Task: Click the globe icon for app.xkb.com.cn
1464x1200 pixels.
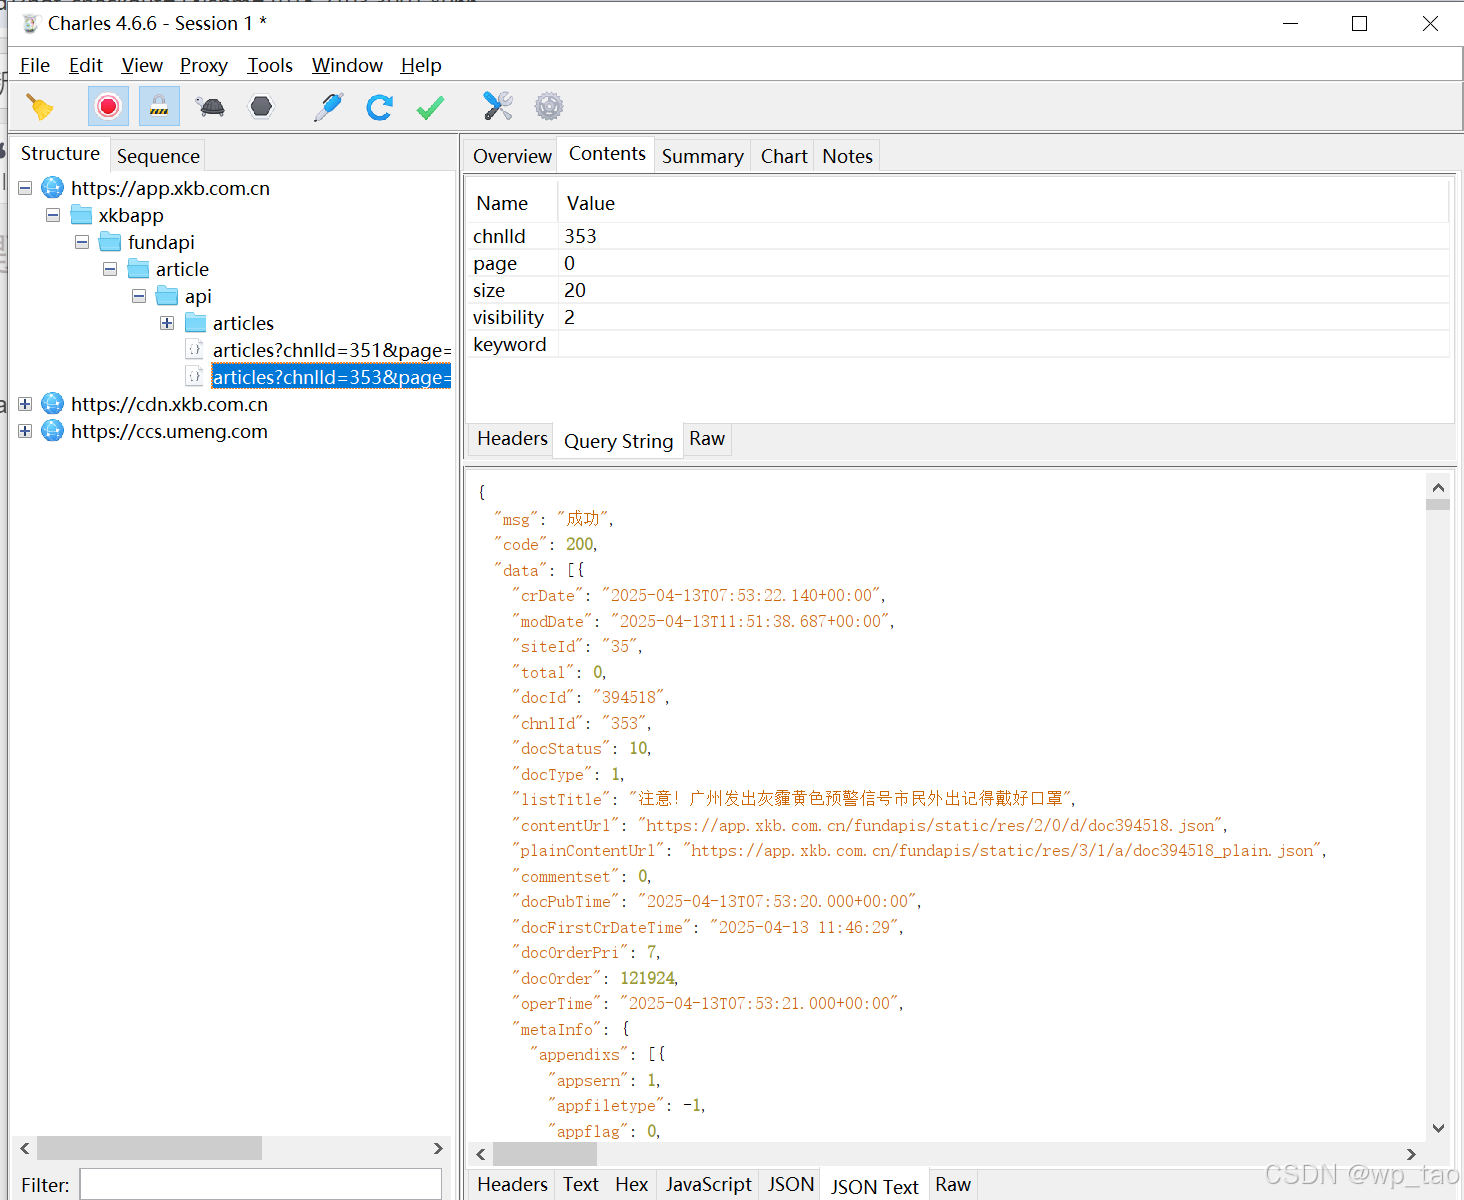Action: point(53,188)
